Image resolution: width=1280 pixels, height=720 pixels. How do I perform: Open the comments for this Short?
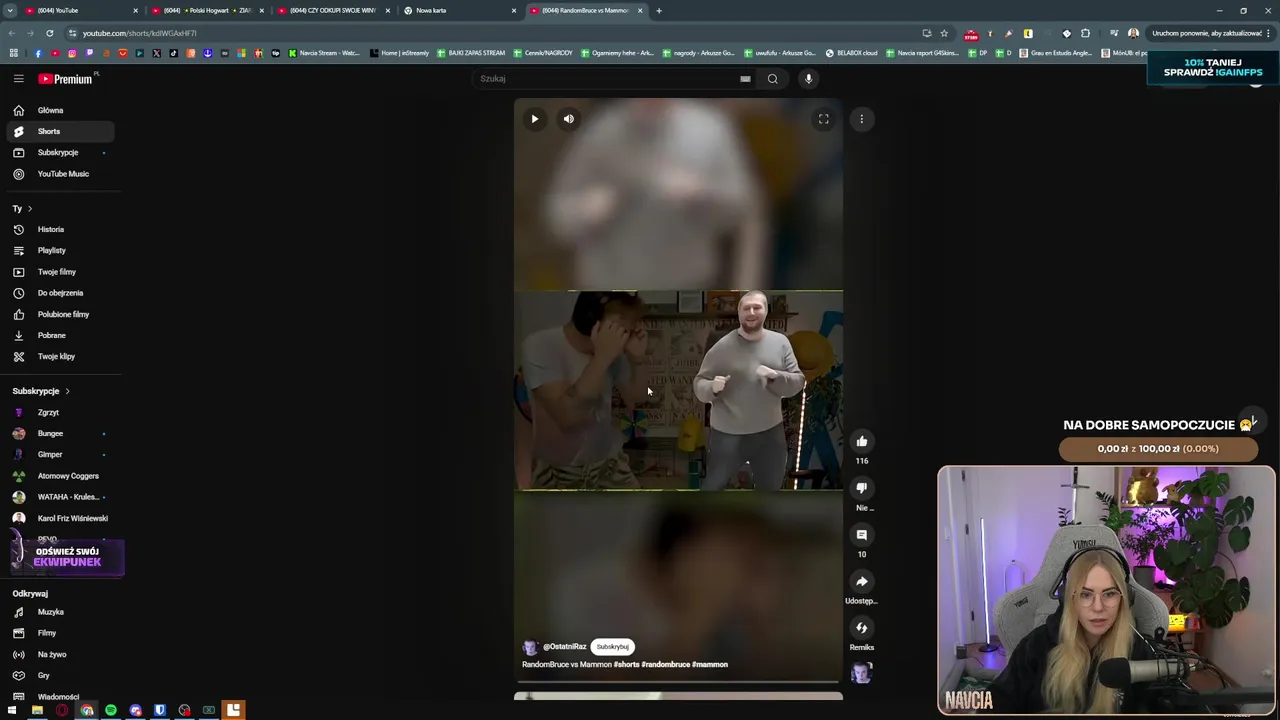pos(861,535)
